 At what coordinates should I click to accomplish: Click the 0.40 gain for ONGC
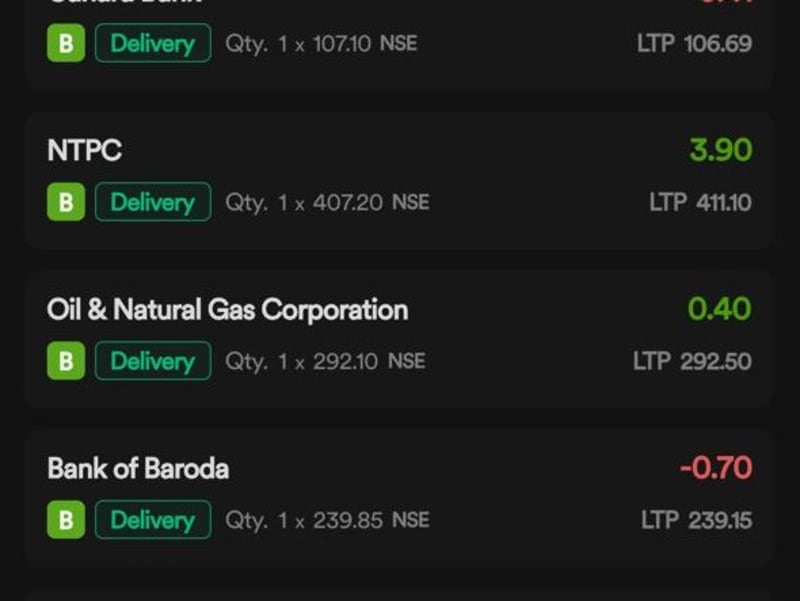point(719,309)
